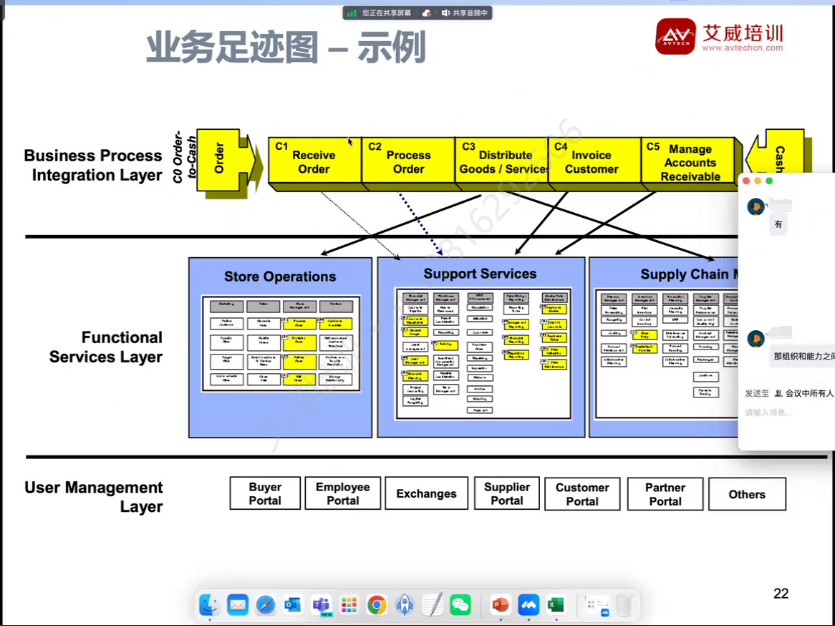Launch Google Chrome from the dock
The width and height of the screenshot is (835, 626).
click(x=376, y=605)
